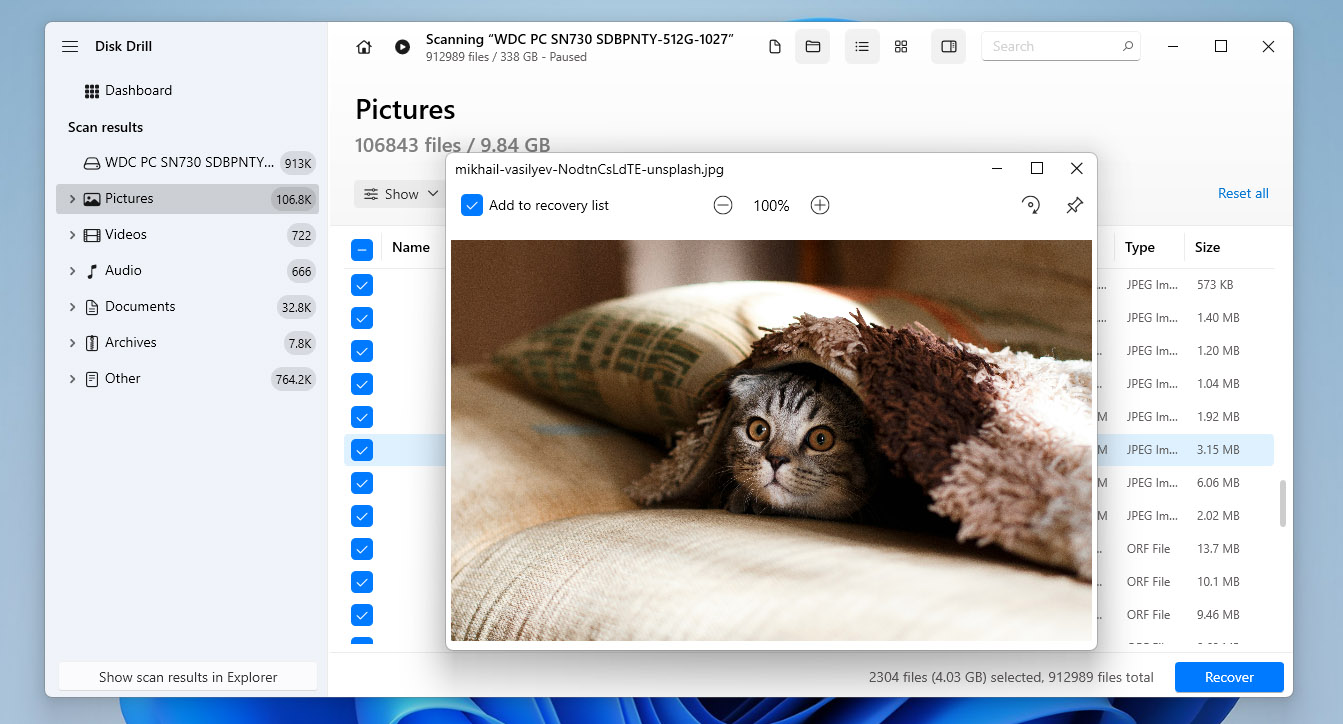Toggle the preview panel icon
Image resolution: width=1343 pixels, height=724 pixels.
point(949,47)
